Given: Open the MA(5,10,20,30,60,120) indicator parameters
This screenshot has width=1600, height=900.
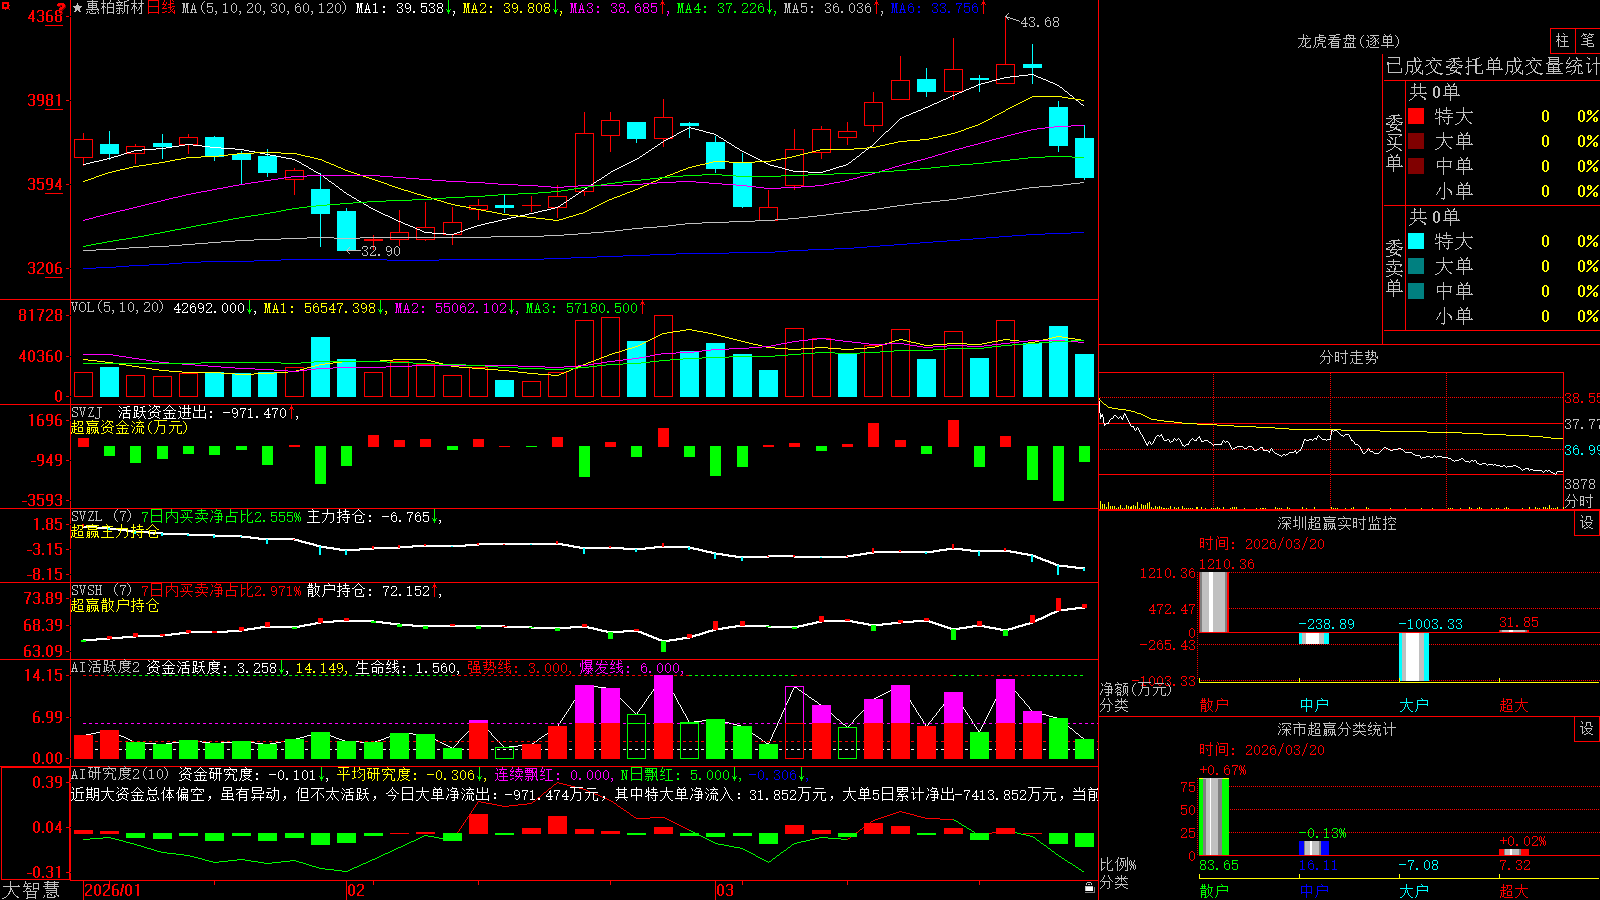Looking at the screenshot, I should (x=264, y=8).
